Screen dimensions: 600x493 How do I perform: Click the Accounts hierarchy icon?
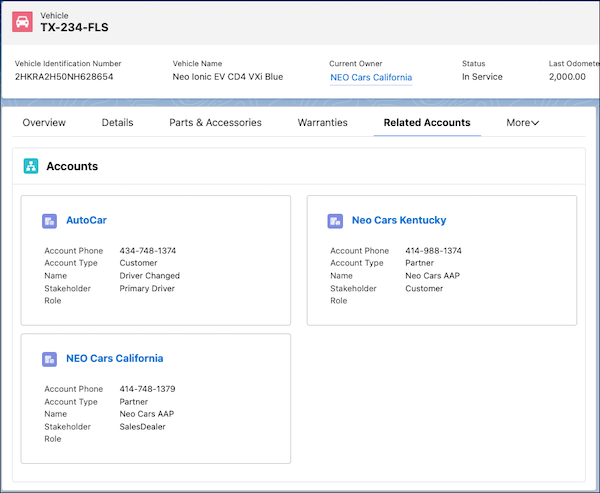pos(31,166)
